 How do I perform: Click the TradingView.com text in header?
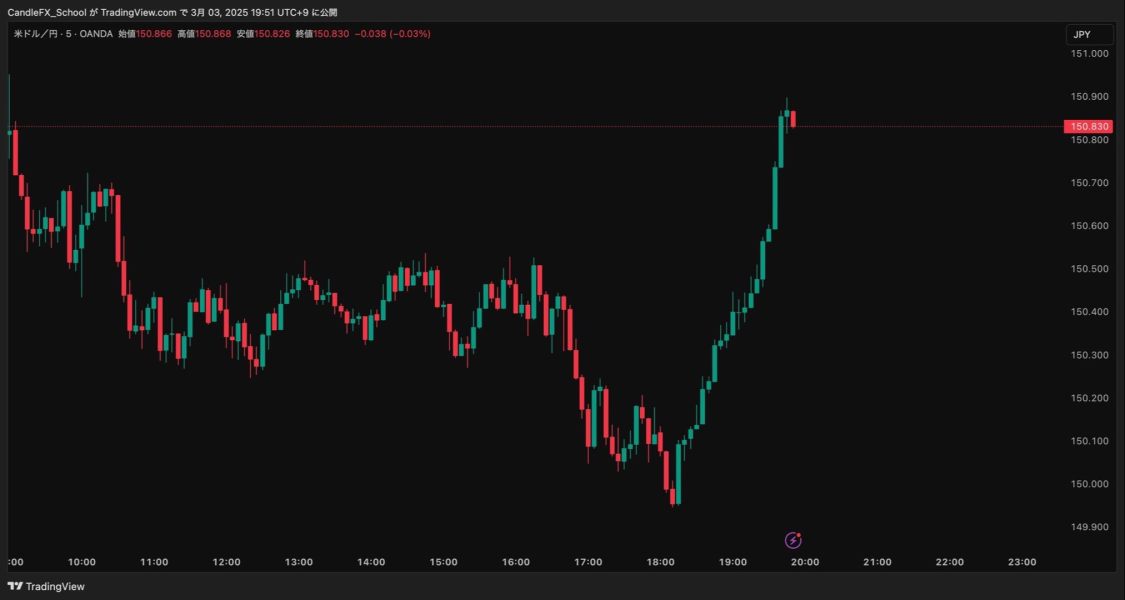138,12
